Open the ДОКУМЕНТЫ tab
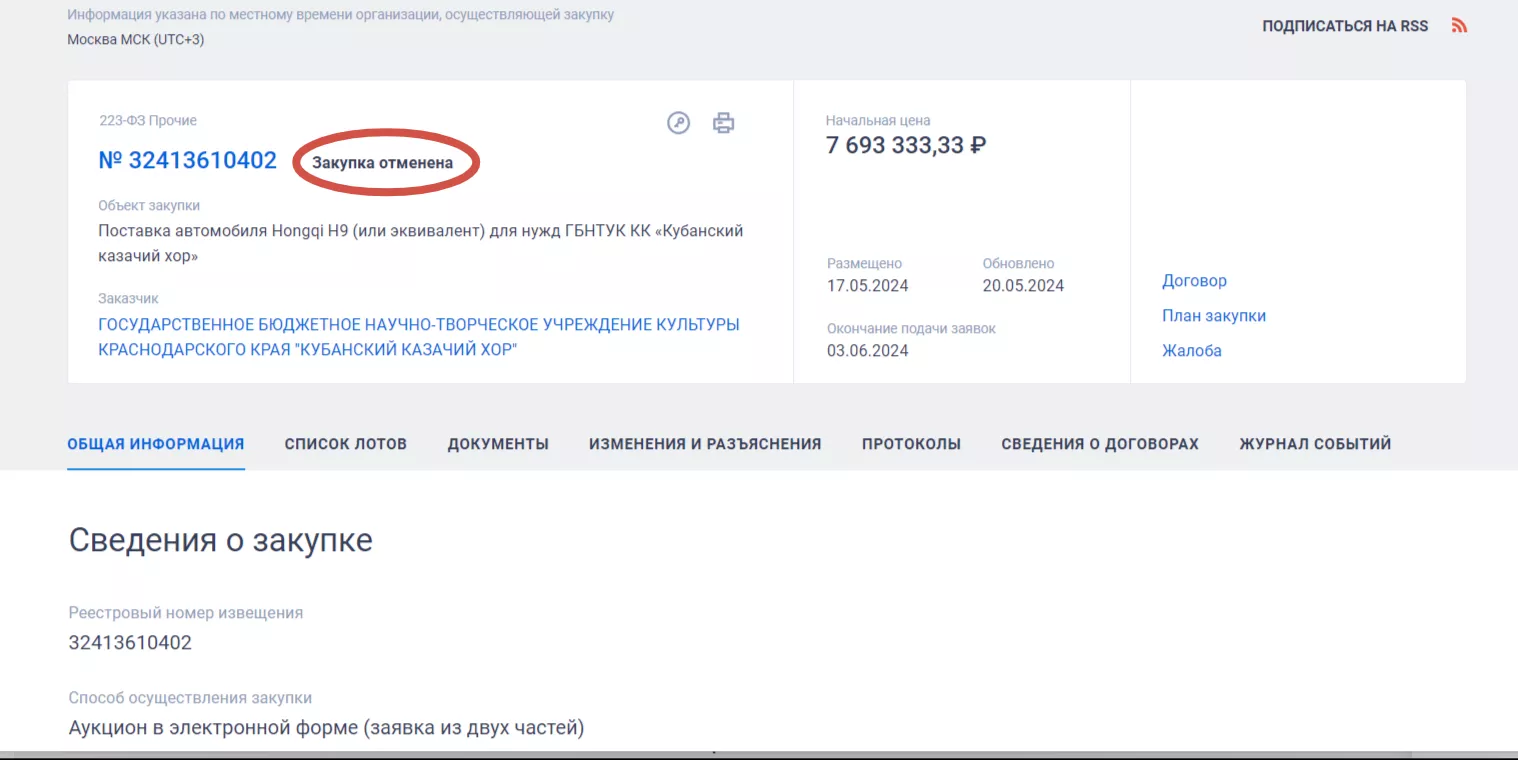The image size is (1518, 760). click(x=498, y=444)
